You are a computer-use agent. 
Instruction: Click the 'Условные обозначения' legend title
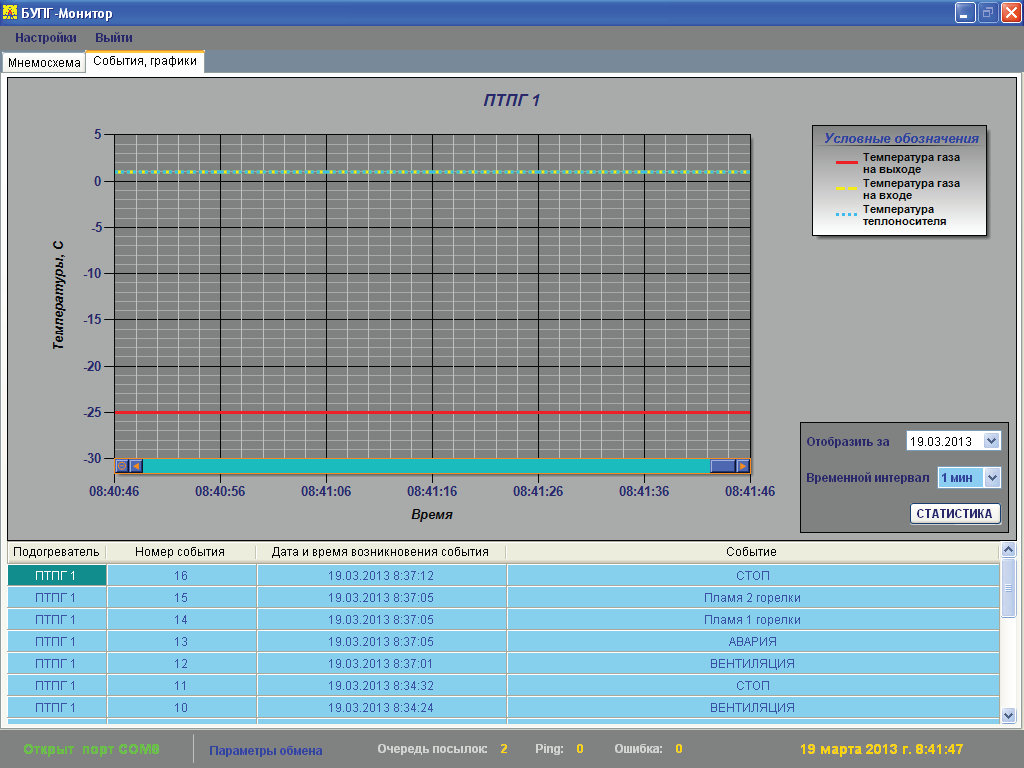point(901,138)
